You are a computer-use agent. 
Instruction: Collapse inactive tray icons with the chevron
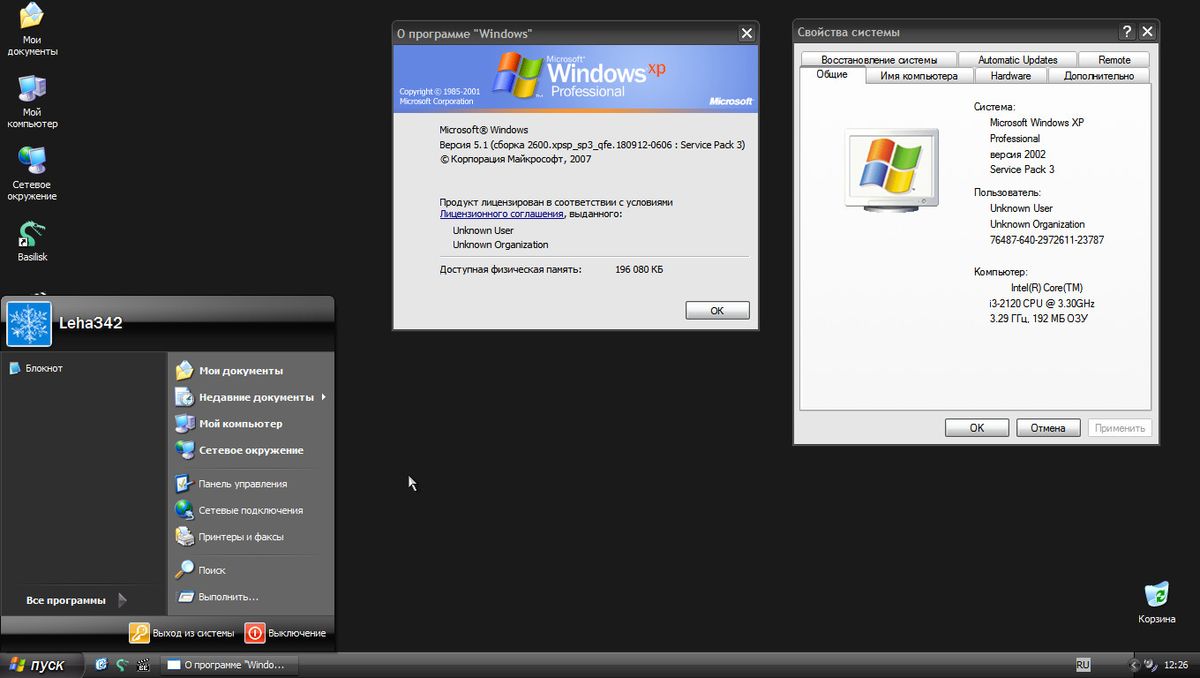click(x=1136, y=664)
